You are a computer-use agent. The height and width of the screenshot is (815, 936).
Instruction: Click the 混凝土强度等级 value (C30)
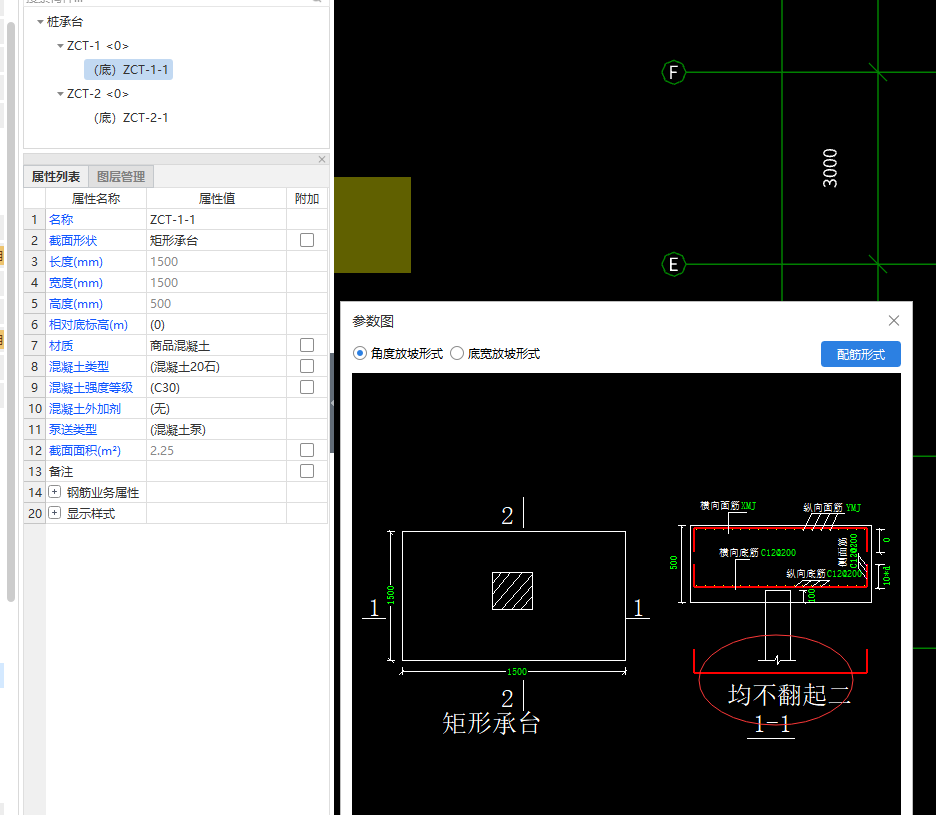click(216, 387)
